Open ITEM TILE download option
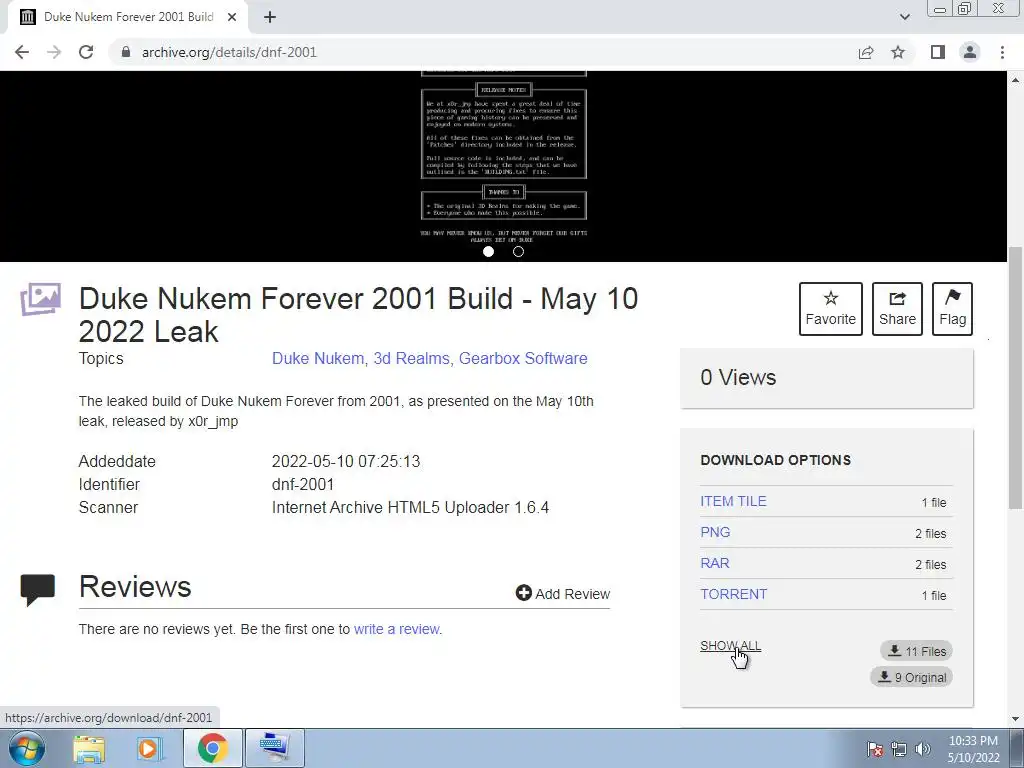 tap(733, 501)
